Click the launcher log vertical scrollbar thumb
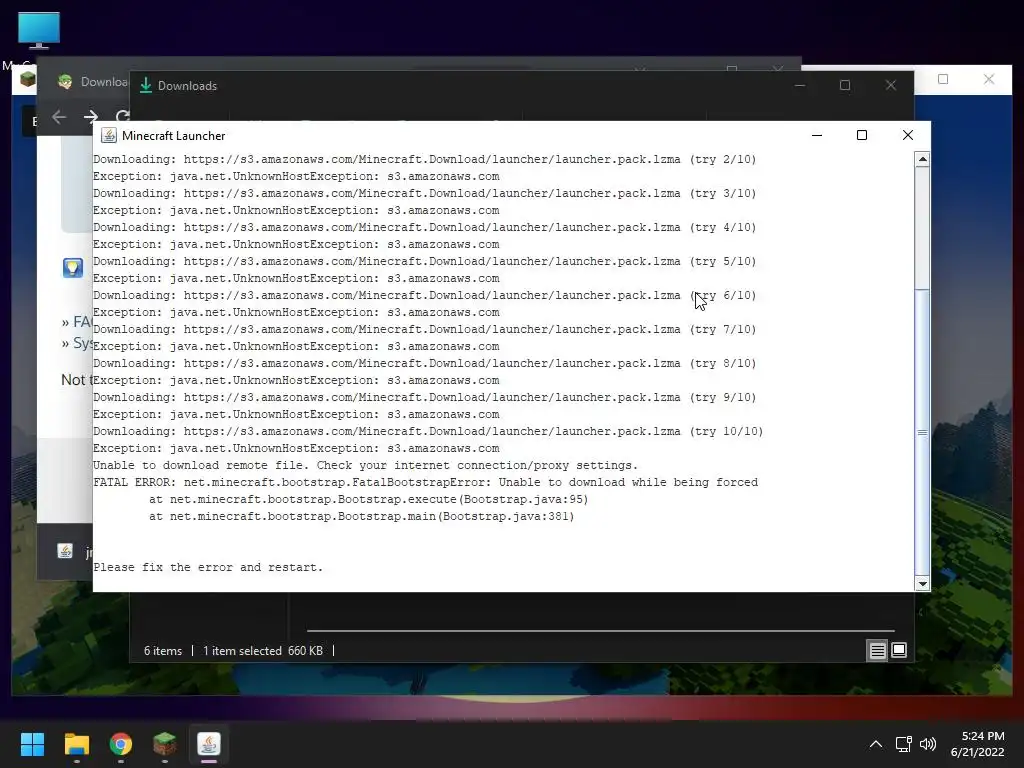This screenshot has height=768, width=1024. pyautogui.click(x=922, y=432)
